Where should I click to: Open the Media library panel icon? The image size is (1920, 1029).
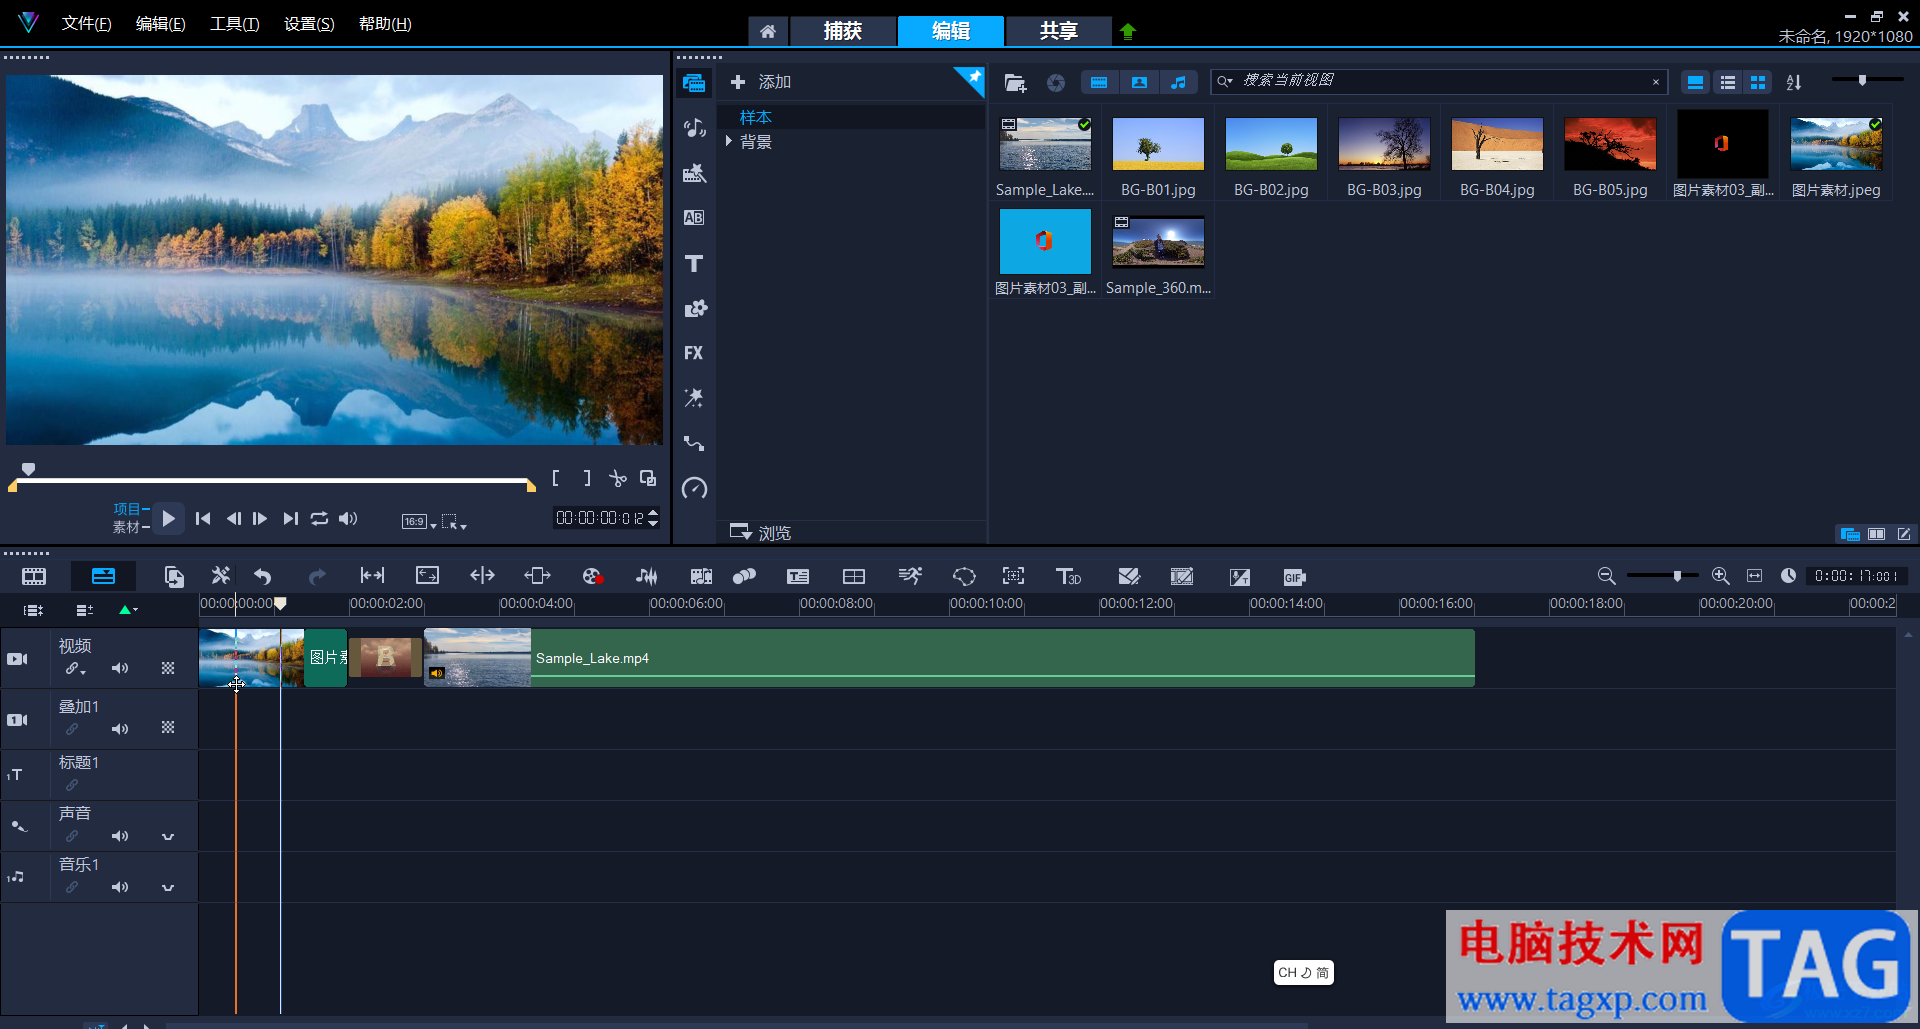(694, 83)
